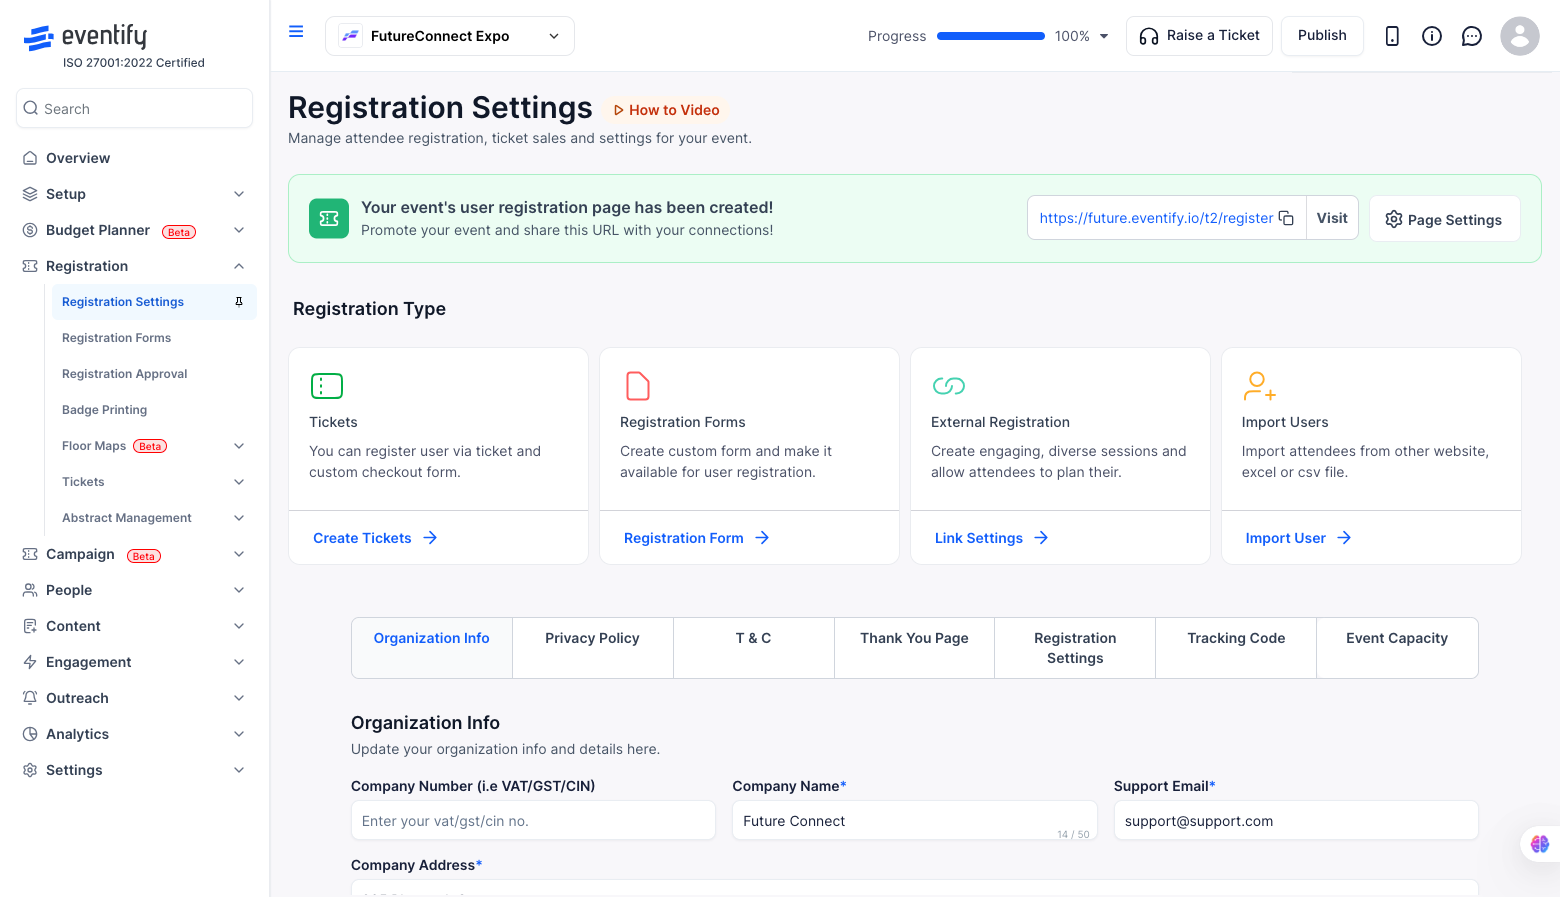
Task: Click the Settings gear sidebar icon
Action: pyautogui.click(x=30, y=770)
